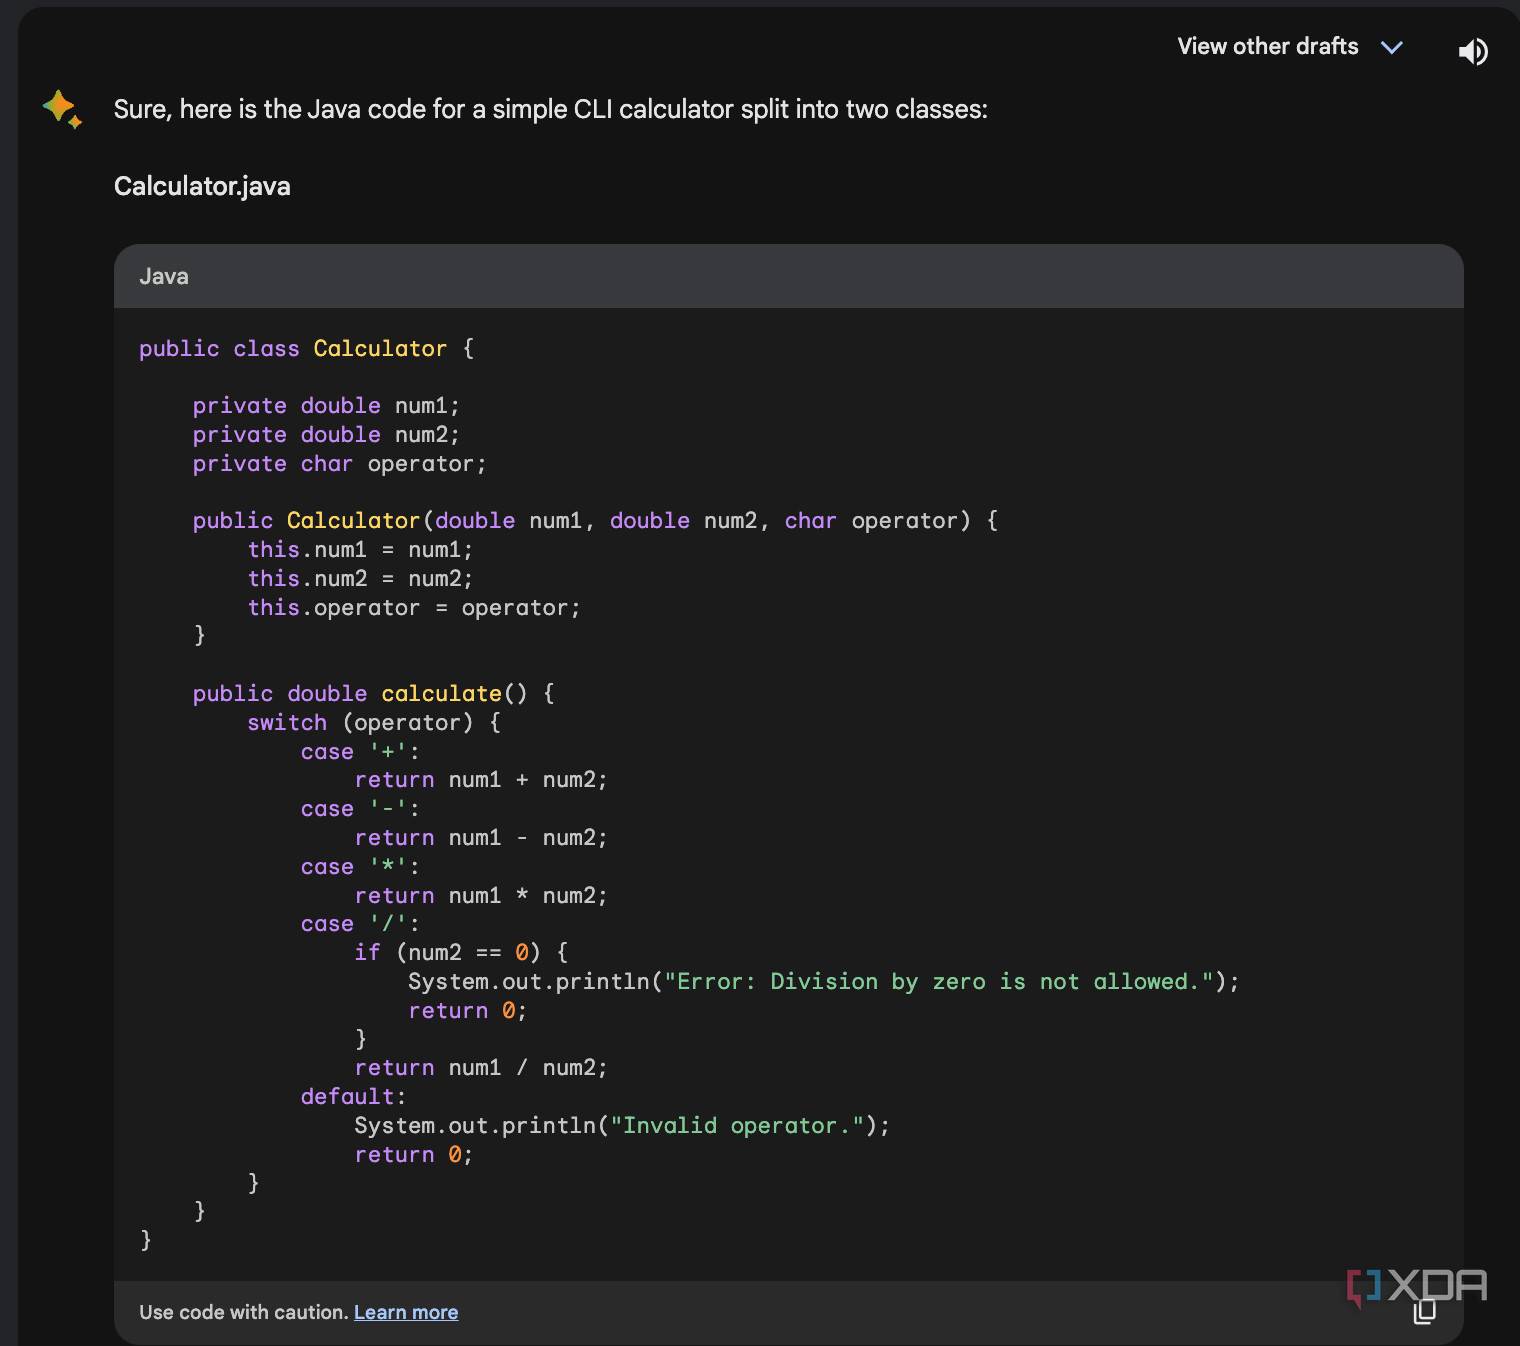
Task: Click the line 'return num1 - num2;'
Action: click(x=481, y=837)
